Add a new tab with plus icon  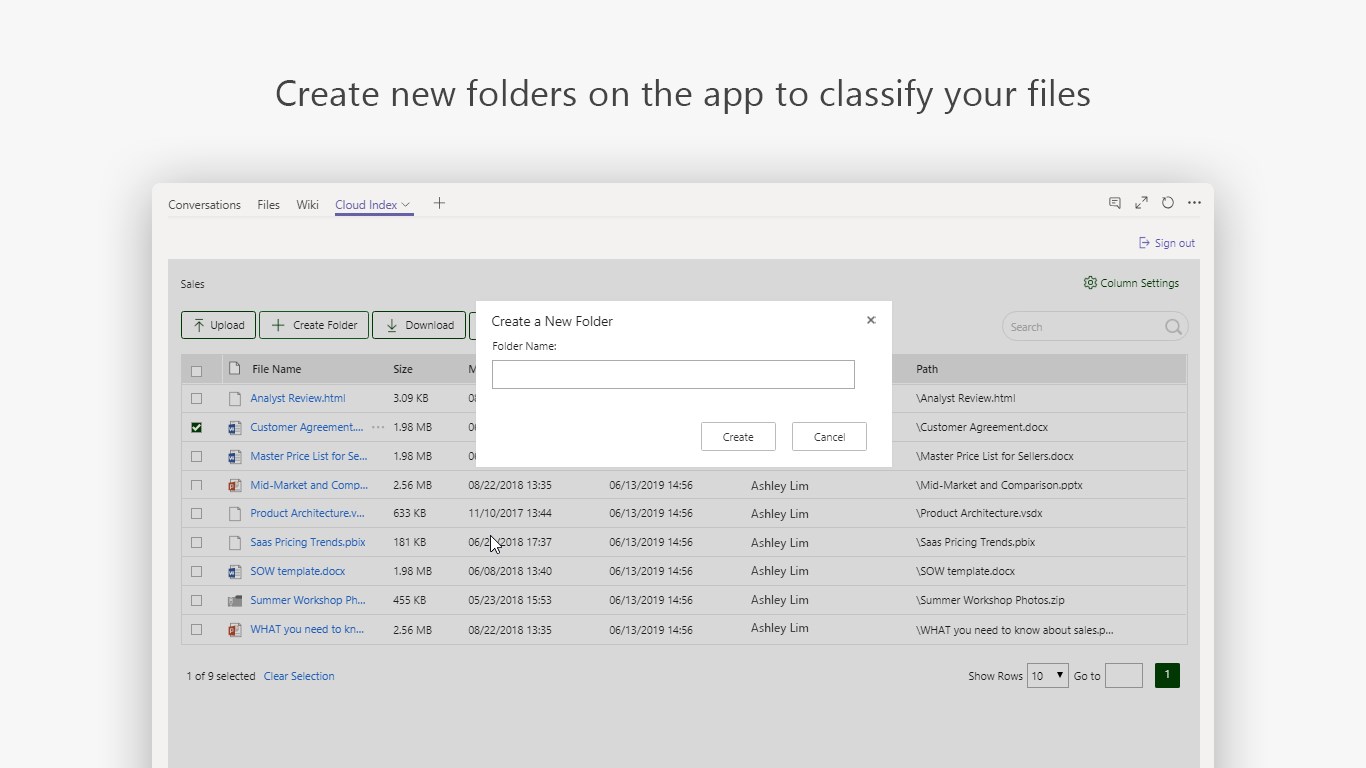tap(439, 203)
